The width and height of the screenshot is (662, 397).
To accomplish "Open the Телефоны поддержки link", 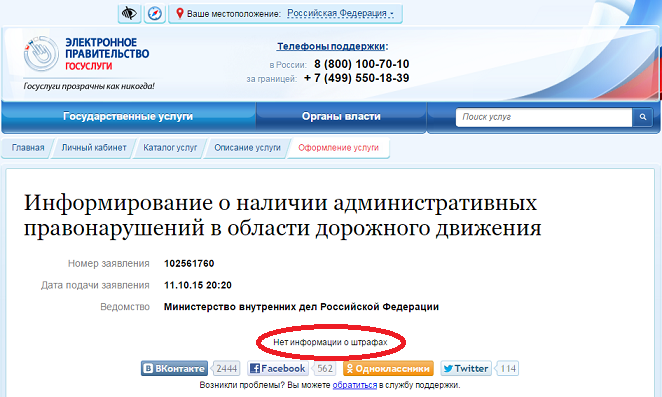I will 332,46.
